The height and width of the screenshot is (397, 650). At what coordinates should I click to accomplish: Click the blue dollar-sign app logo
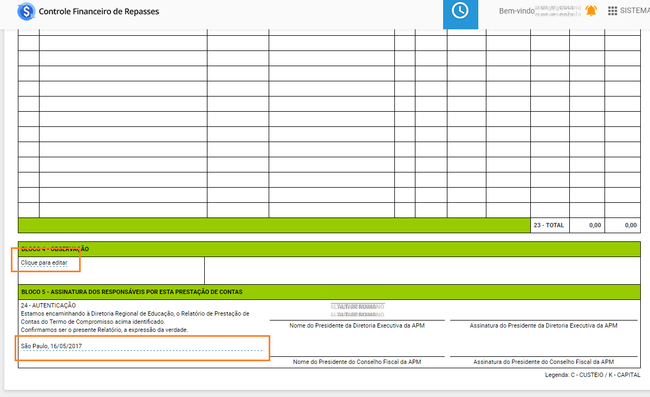(26, 11)
